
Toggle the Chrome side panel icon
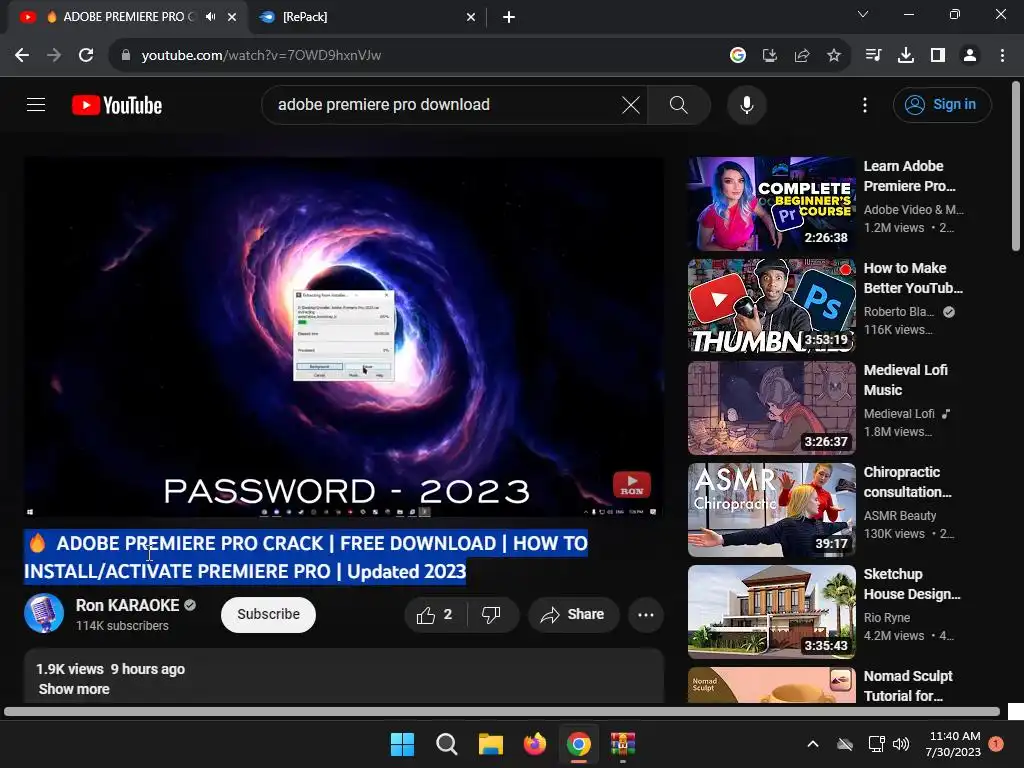coord(938,56)
